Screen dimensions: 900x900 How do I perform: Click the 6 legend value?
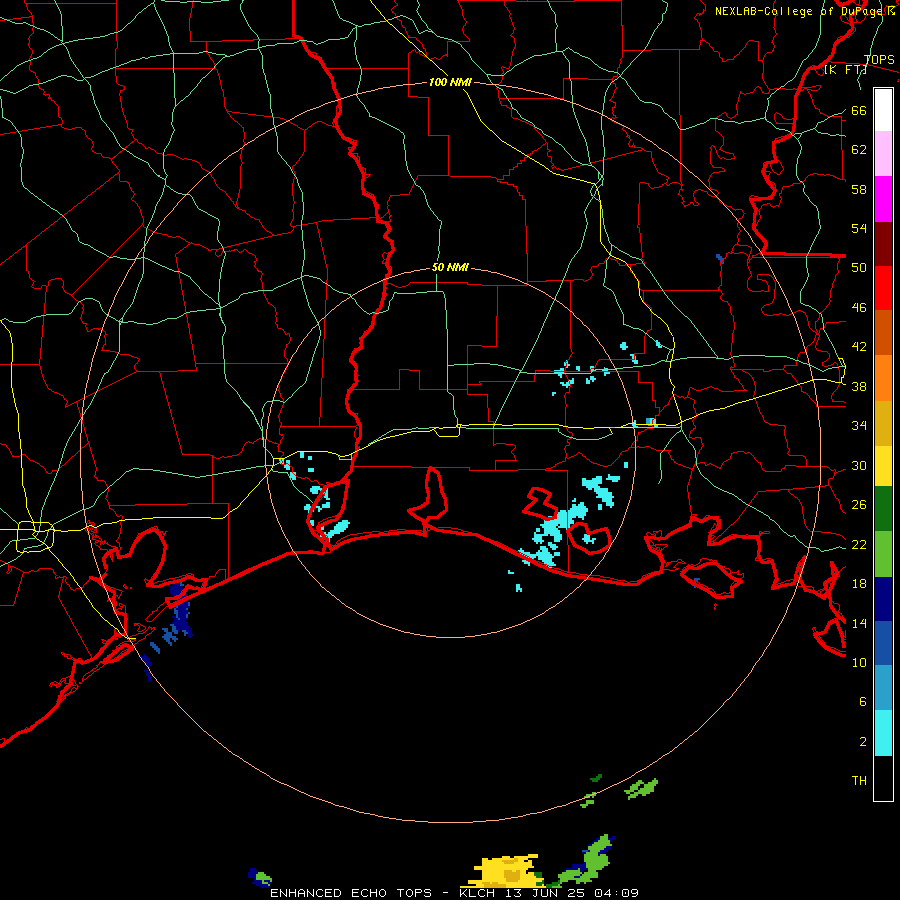(x=863, y=701)
